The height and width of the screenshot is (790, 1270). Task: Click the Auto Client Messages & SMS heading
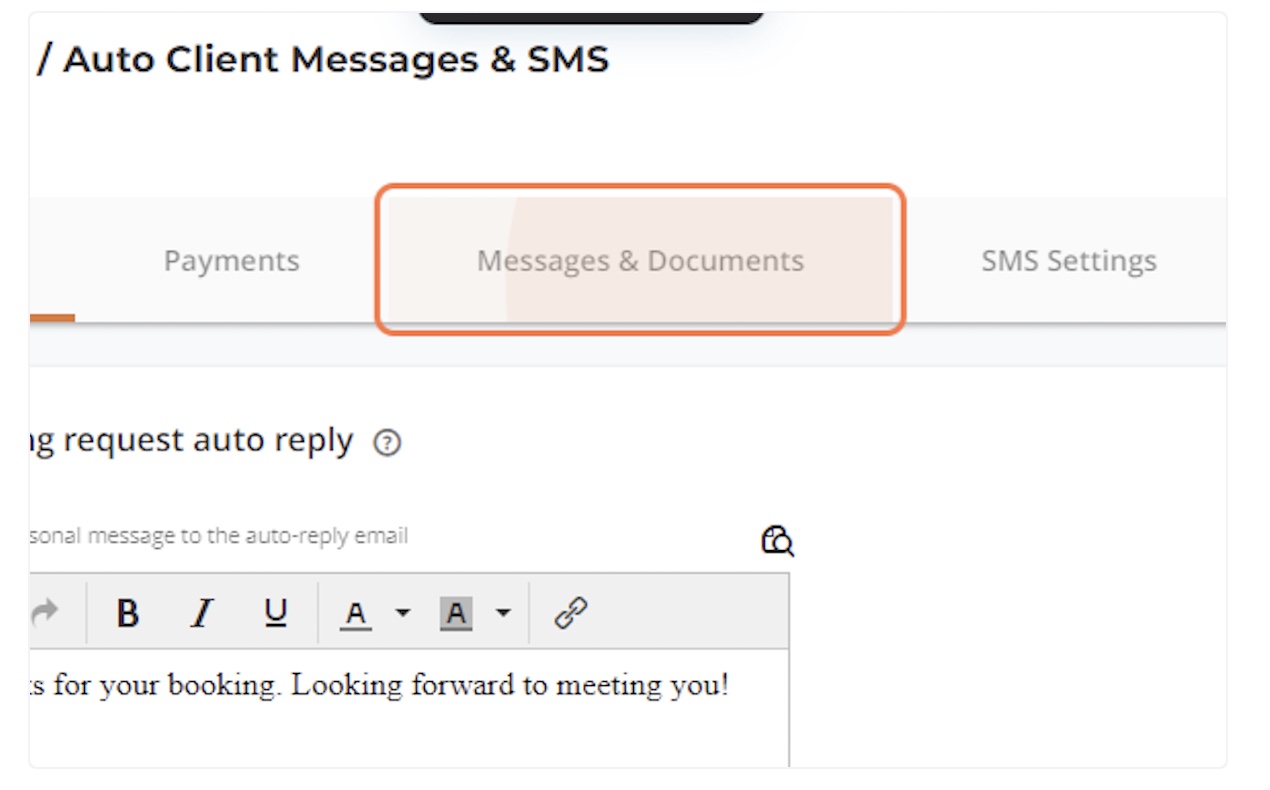(335, 60)
